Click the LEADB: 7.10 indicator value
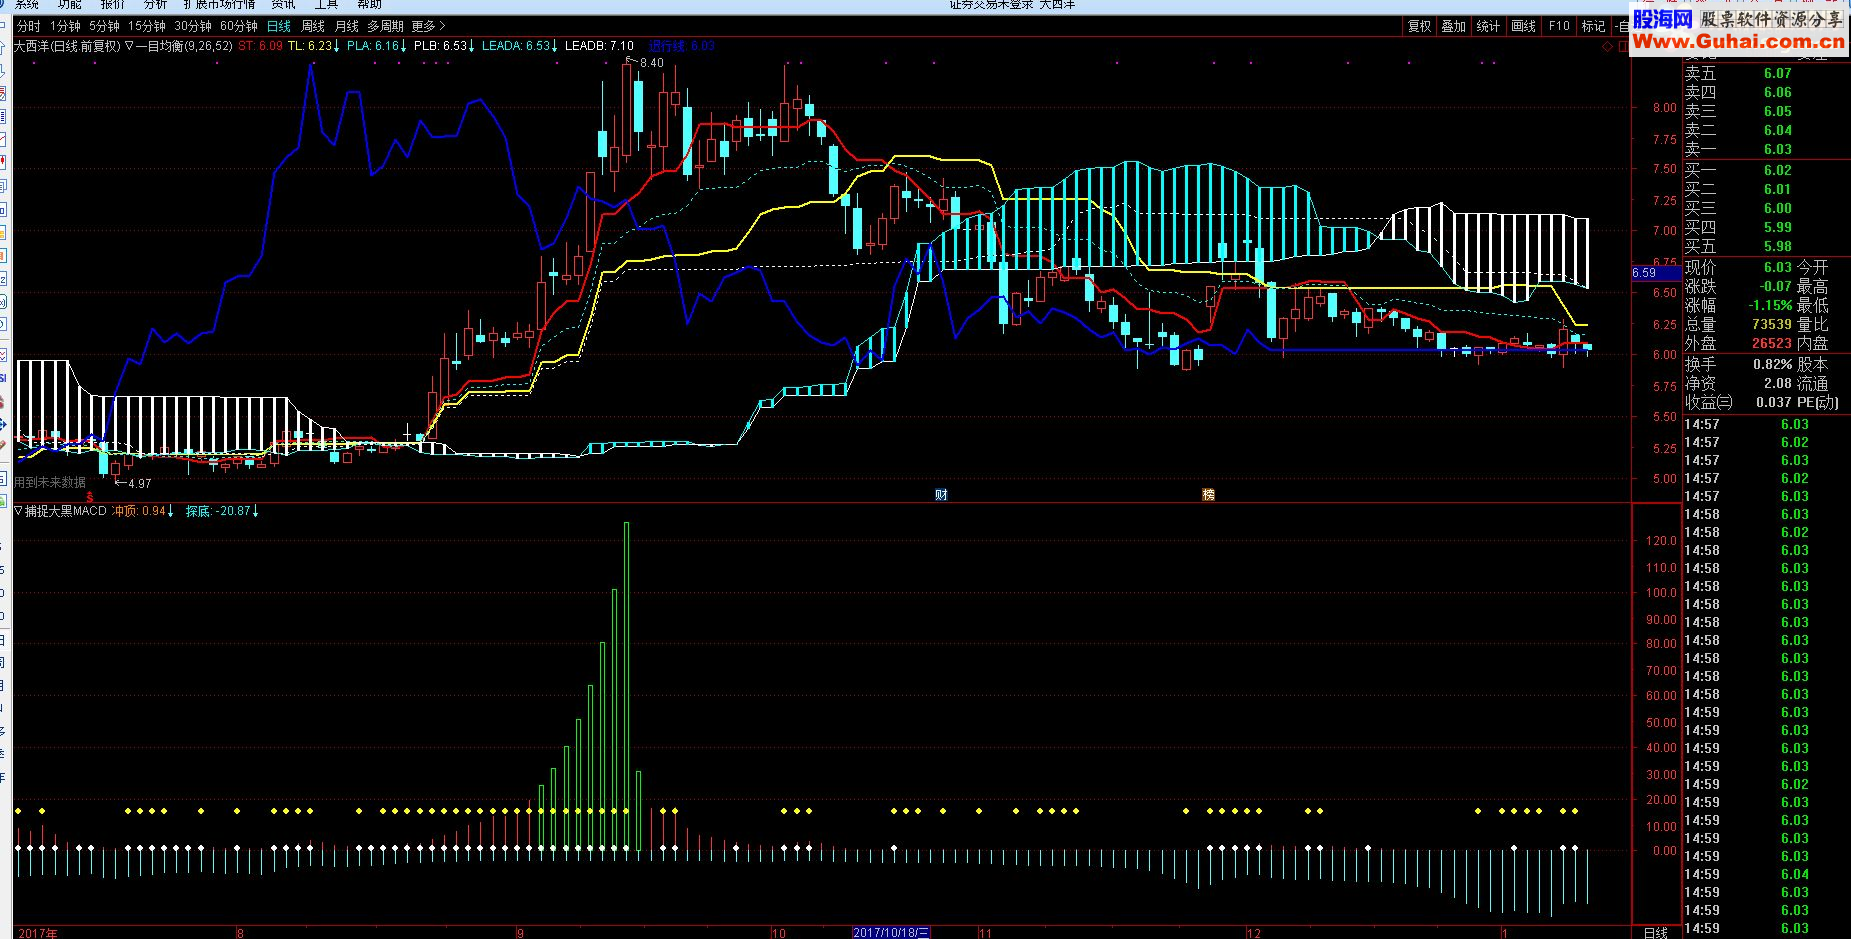This screenshot has height=939, width=1851. pyautogui.click(x=599, y=46)
